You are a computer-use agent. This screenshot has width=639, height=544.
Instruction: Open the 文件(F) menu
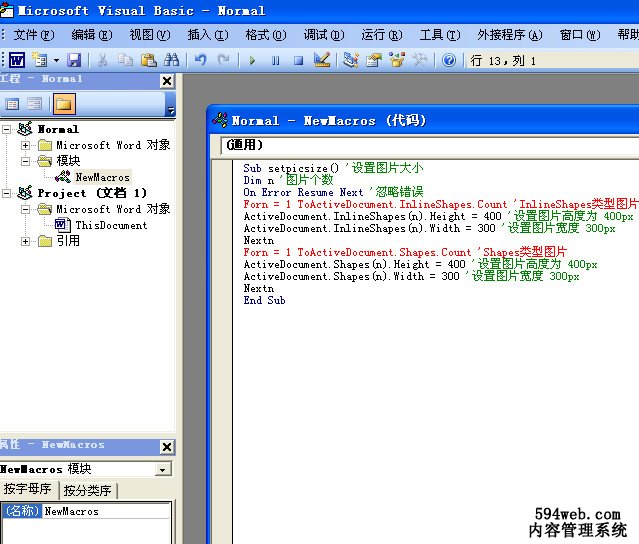tap(34, 35)
